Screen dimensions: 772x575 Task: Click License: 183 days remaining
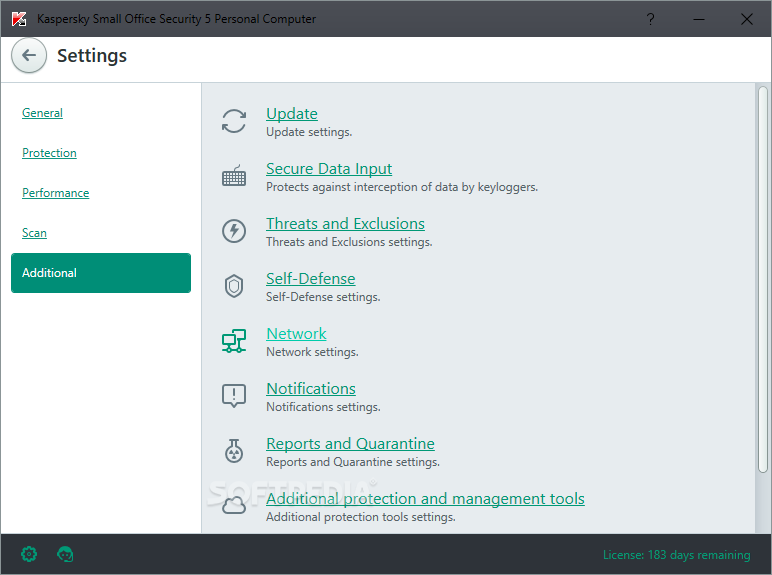coord(676,555)
